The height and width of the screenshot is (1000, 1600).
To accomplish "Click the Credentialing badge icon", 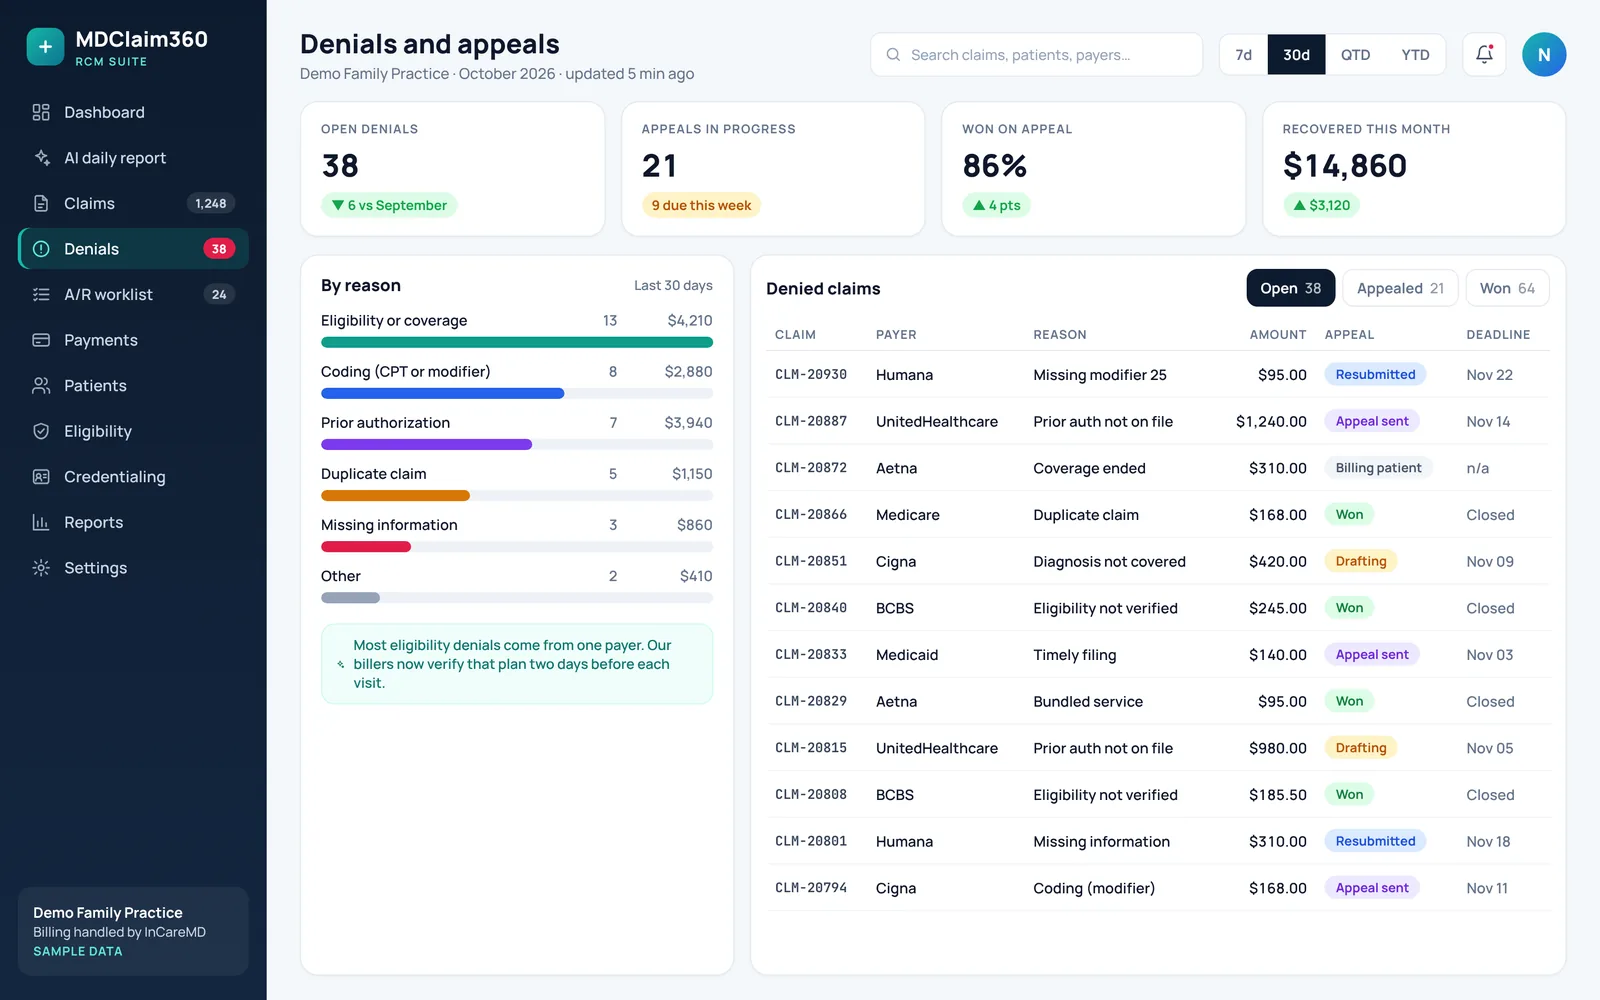I will coord(41,477).
